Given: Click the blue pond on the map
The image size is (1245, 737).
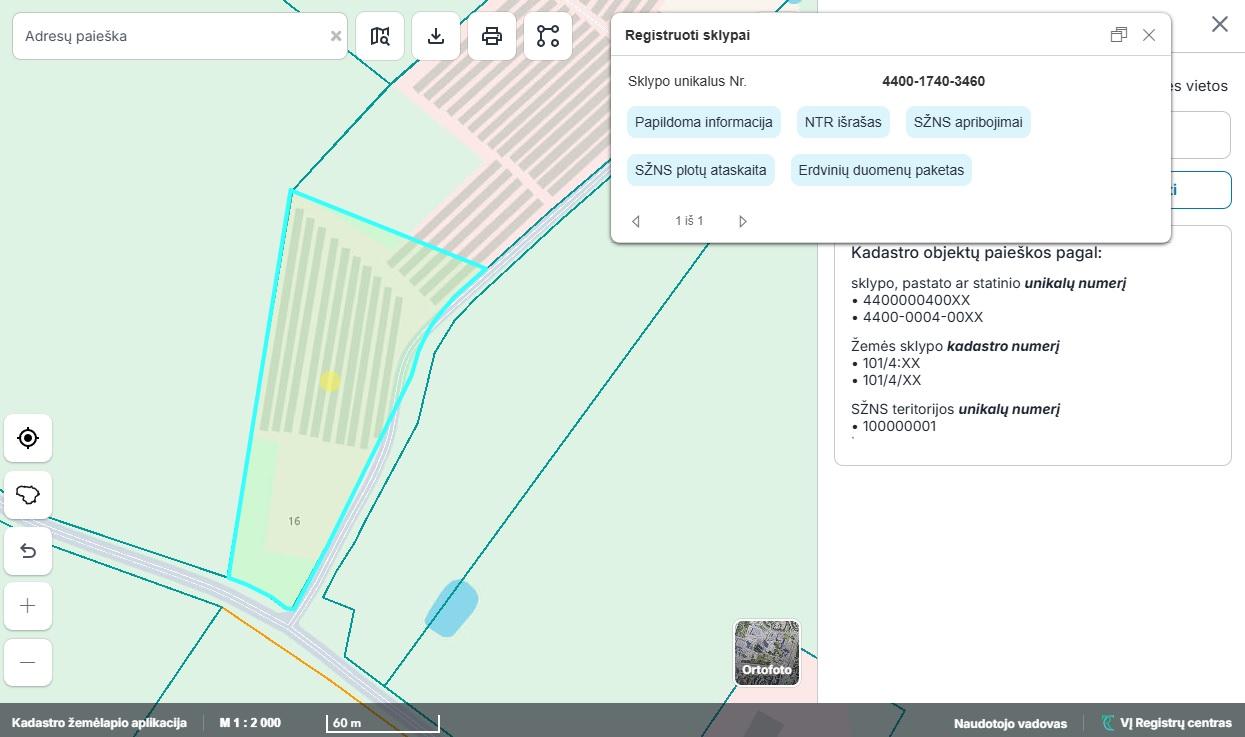Looking at the screenshot, I should [451, 607].
